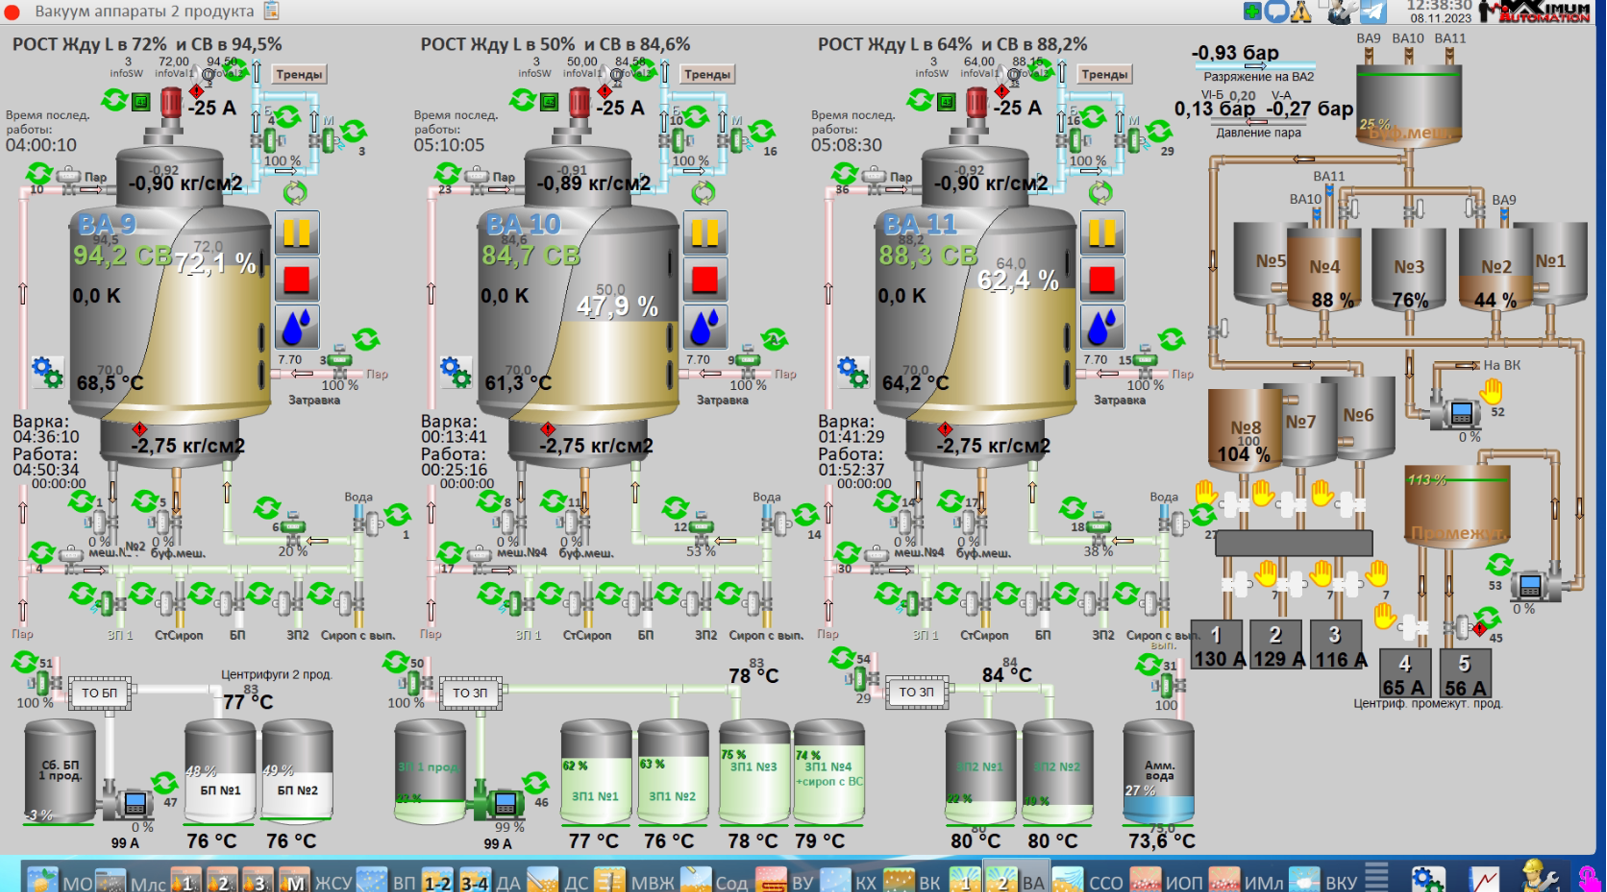Open Тренды for vacuum pan ВА 11
The image size is (1607, 892).
(x=1104, y=74)
